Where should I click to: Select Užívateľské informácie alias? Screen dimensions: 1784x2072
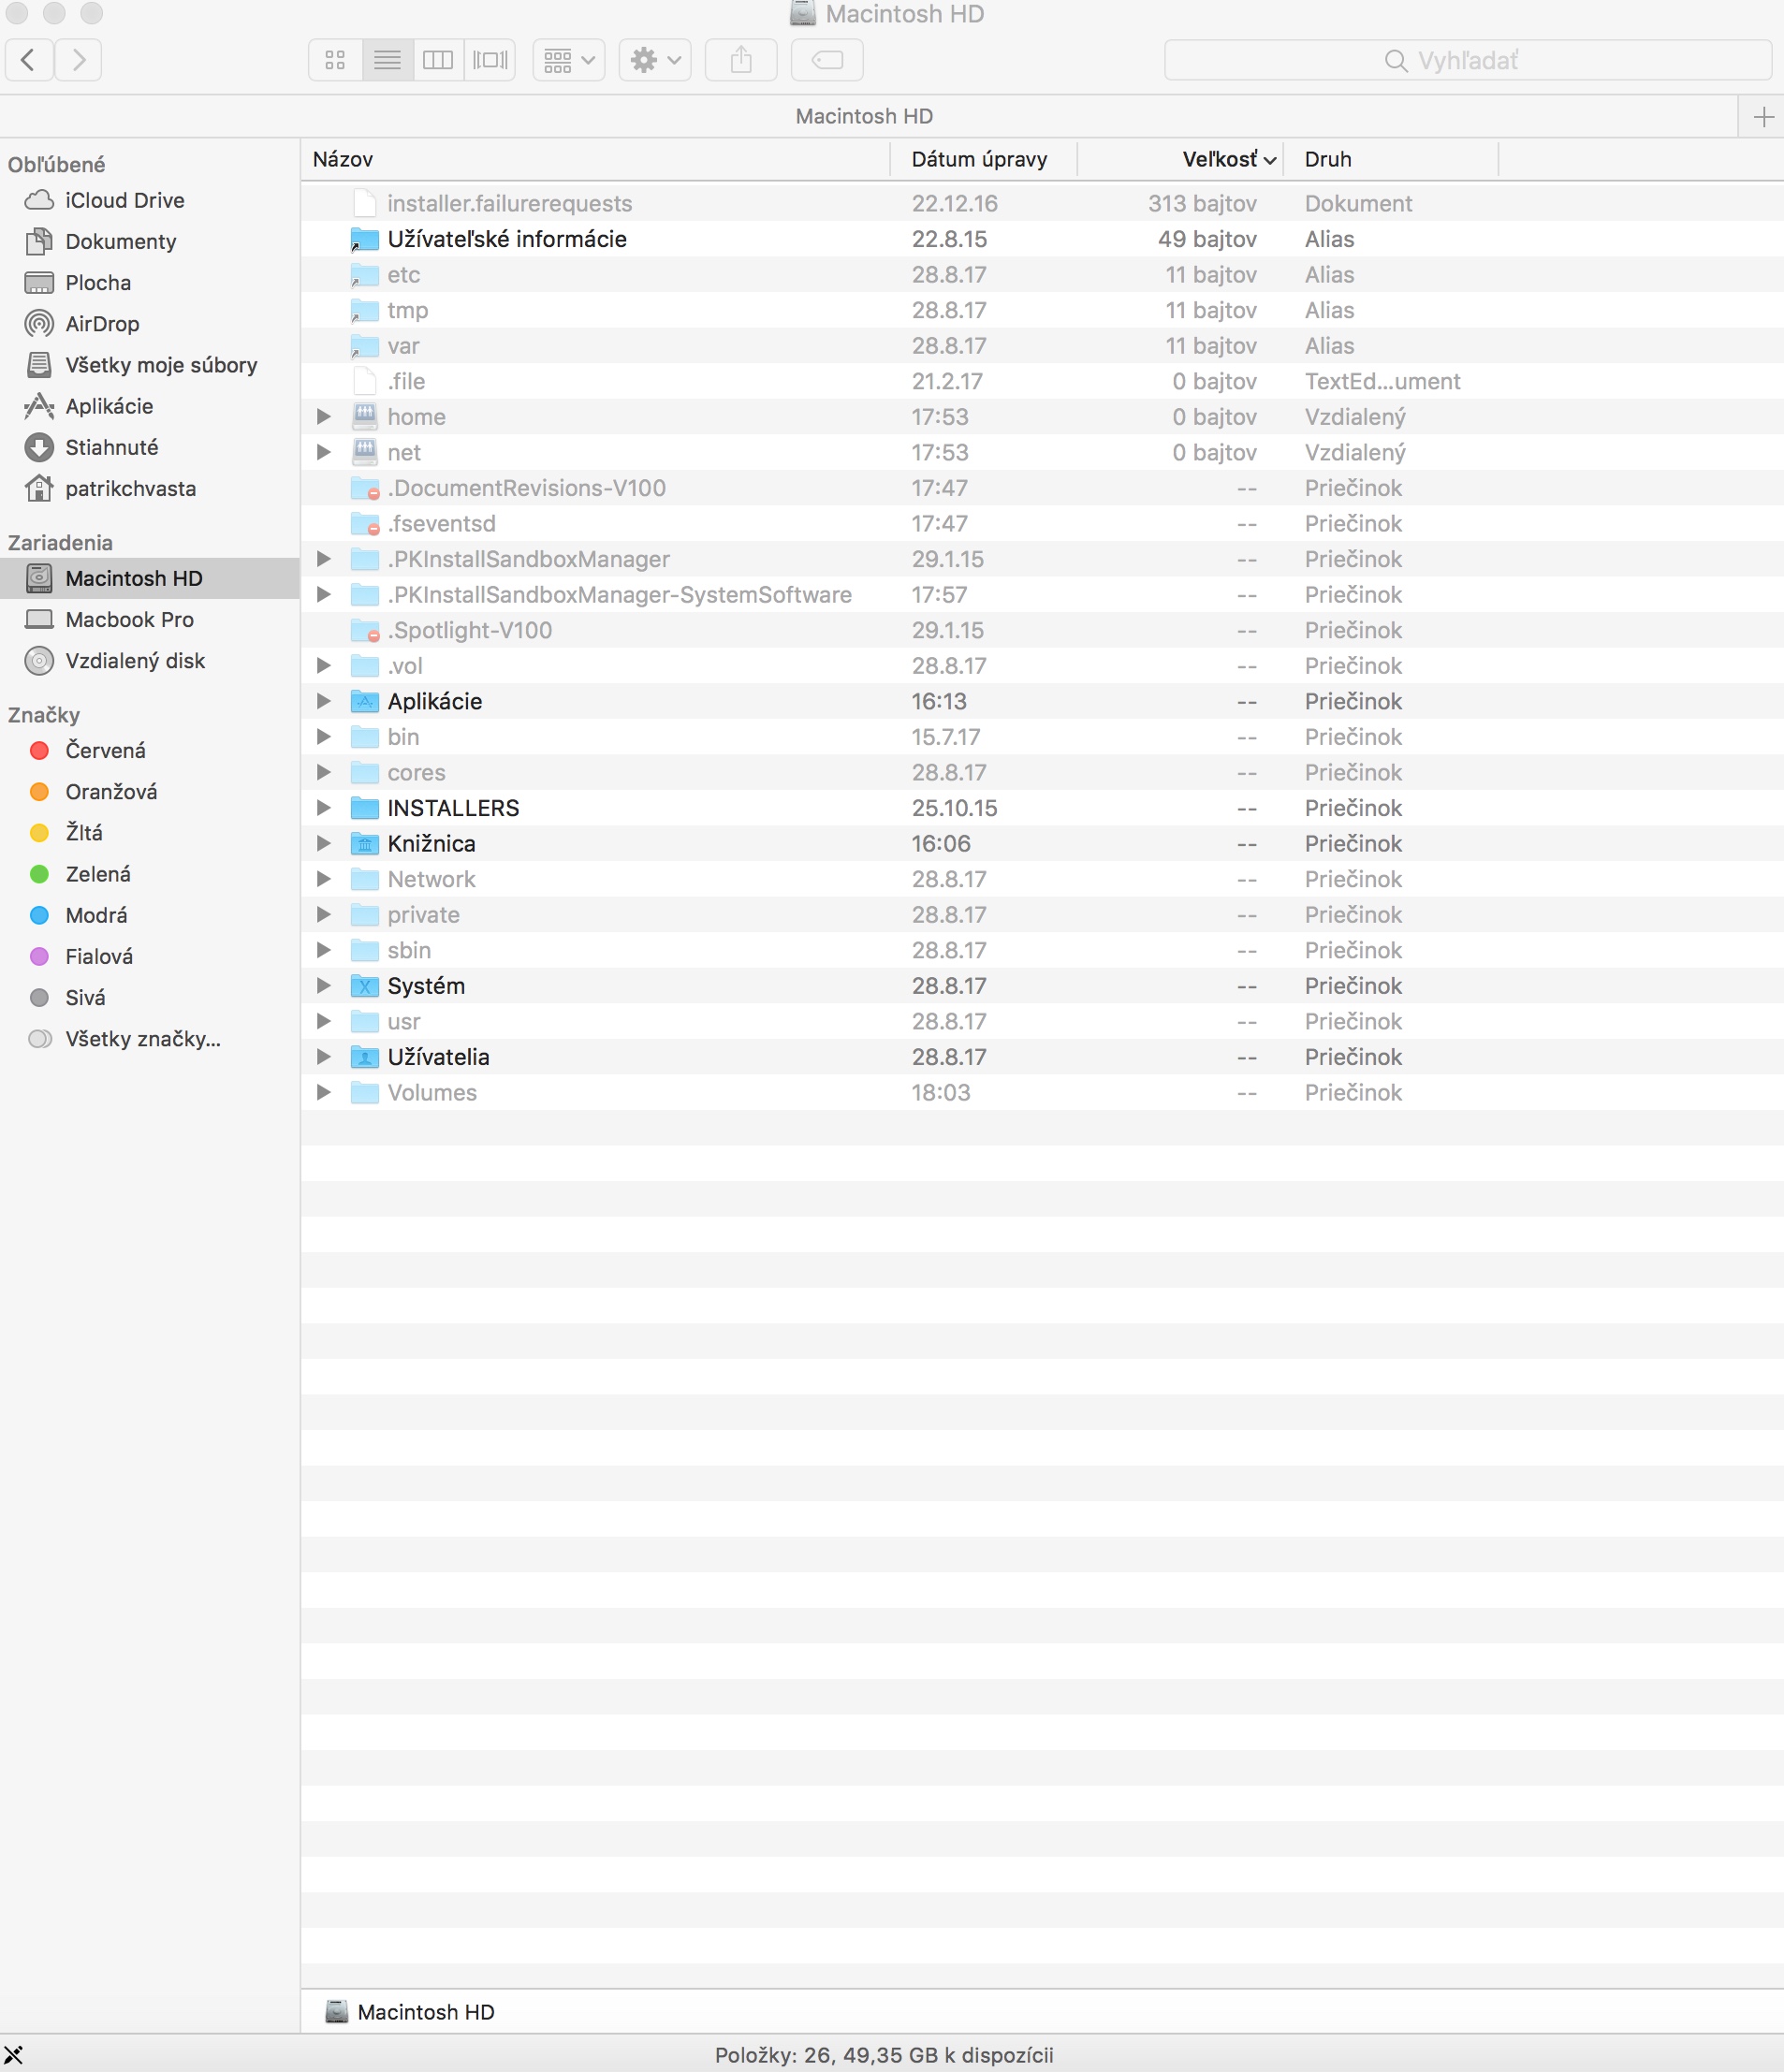tap(1042, 239)
